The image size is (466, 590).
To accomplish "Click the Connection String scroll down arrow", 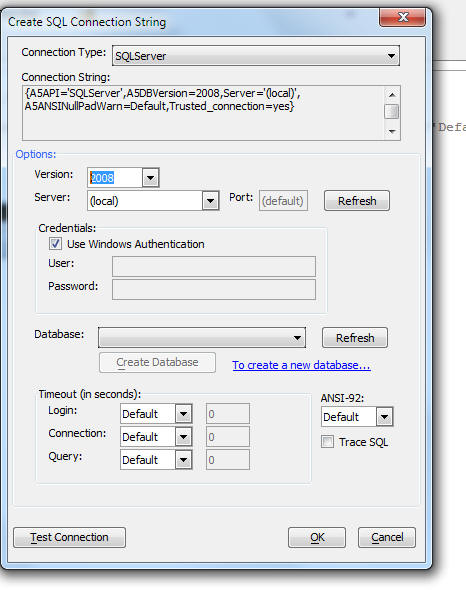I will (x=392, y=131).
